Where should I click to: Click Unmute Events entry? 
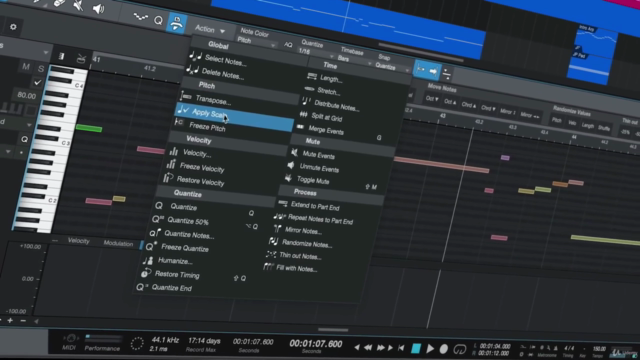pyautogui.click(x=319, y=168)
